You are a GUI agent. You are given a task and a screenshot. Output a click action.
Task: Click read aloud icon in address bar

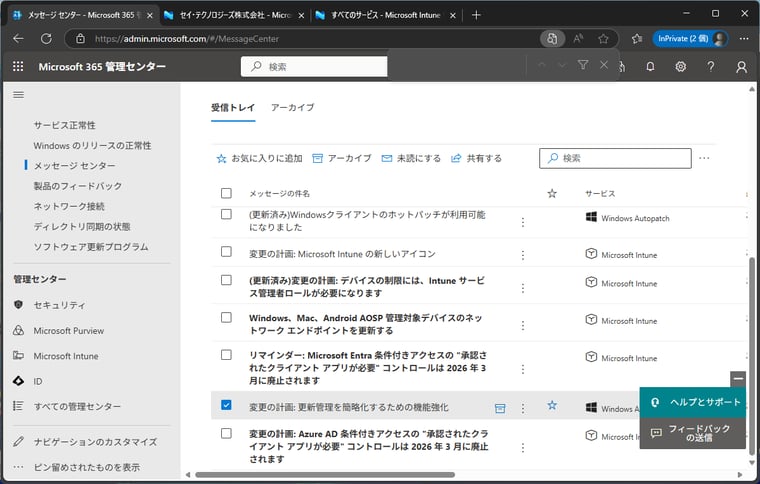(578, 39)
